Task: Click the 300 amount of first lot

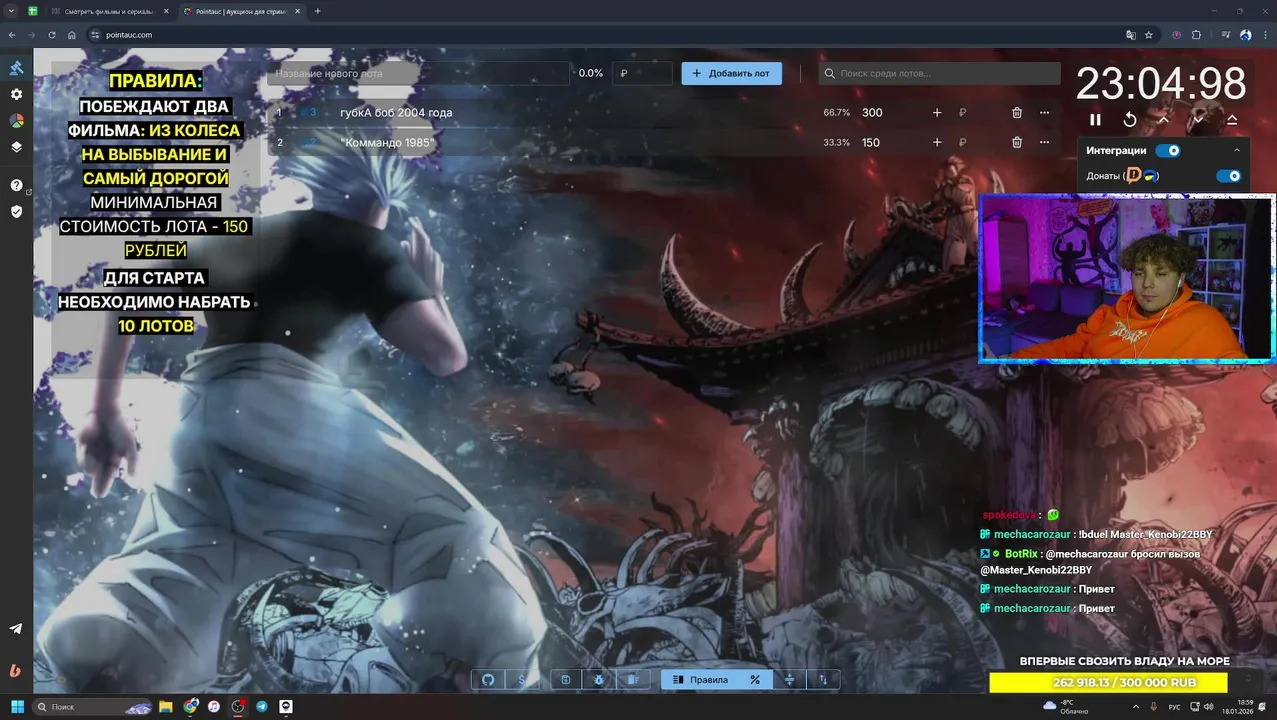Action: coord(872,113)
